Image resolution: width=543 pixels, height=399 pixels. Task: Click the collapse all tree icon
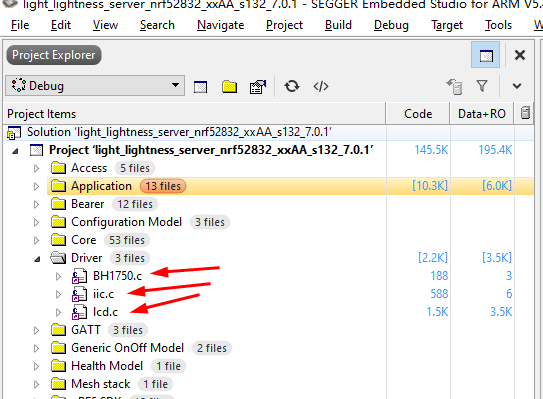coord(454,86)
